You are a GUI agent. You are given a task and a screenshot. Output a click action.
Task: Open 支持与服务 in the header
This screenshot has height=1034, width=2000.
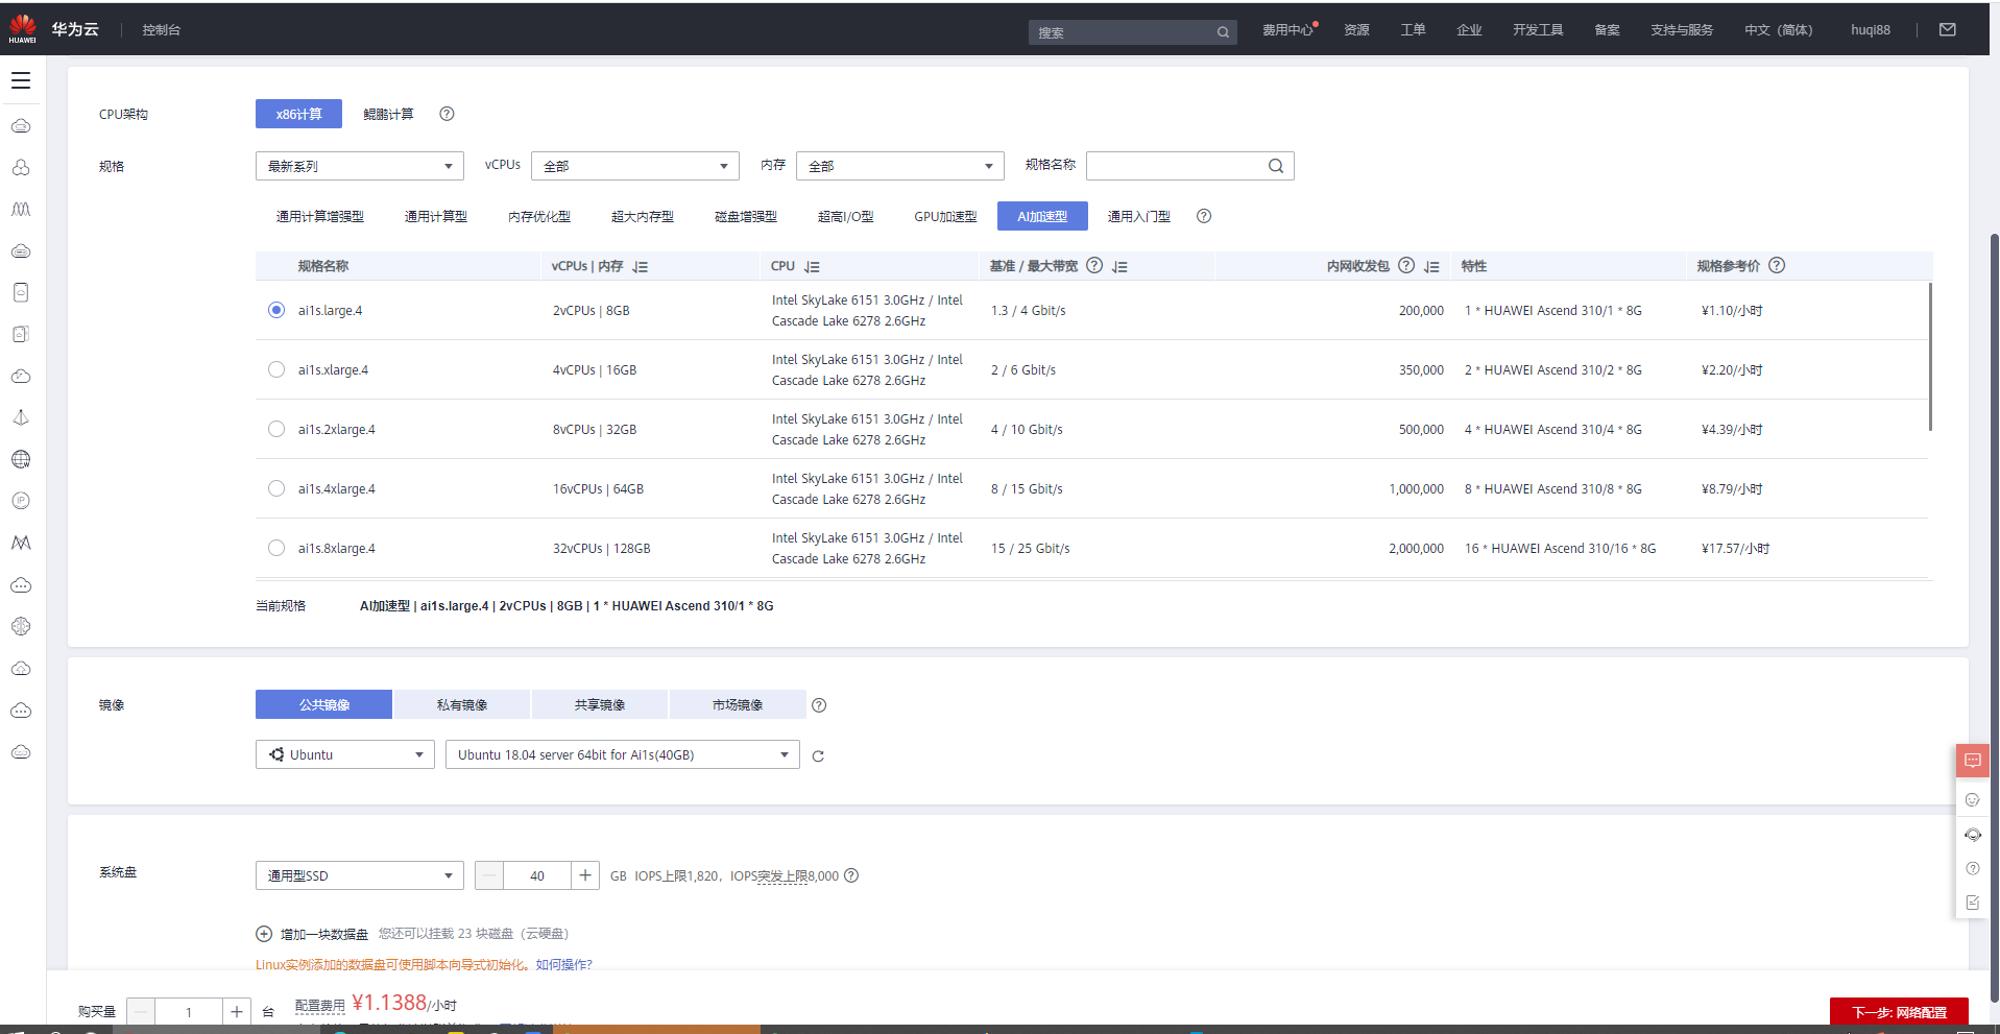pyautogui.click(x=1681, y=30)
